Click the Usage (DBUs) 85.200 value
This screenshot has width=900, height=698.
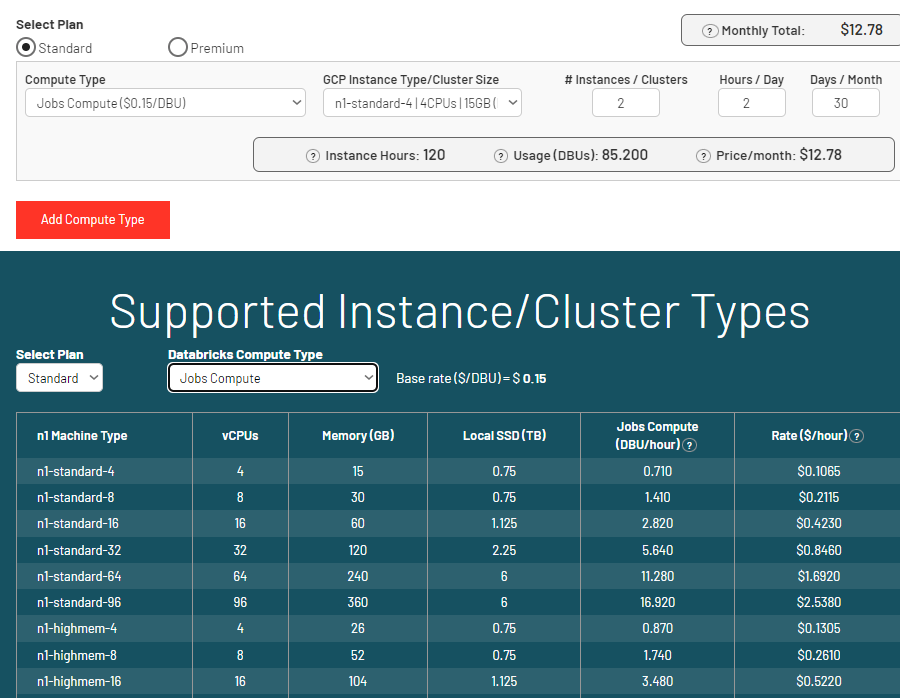point(624,155)
